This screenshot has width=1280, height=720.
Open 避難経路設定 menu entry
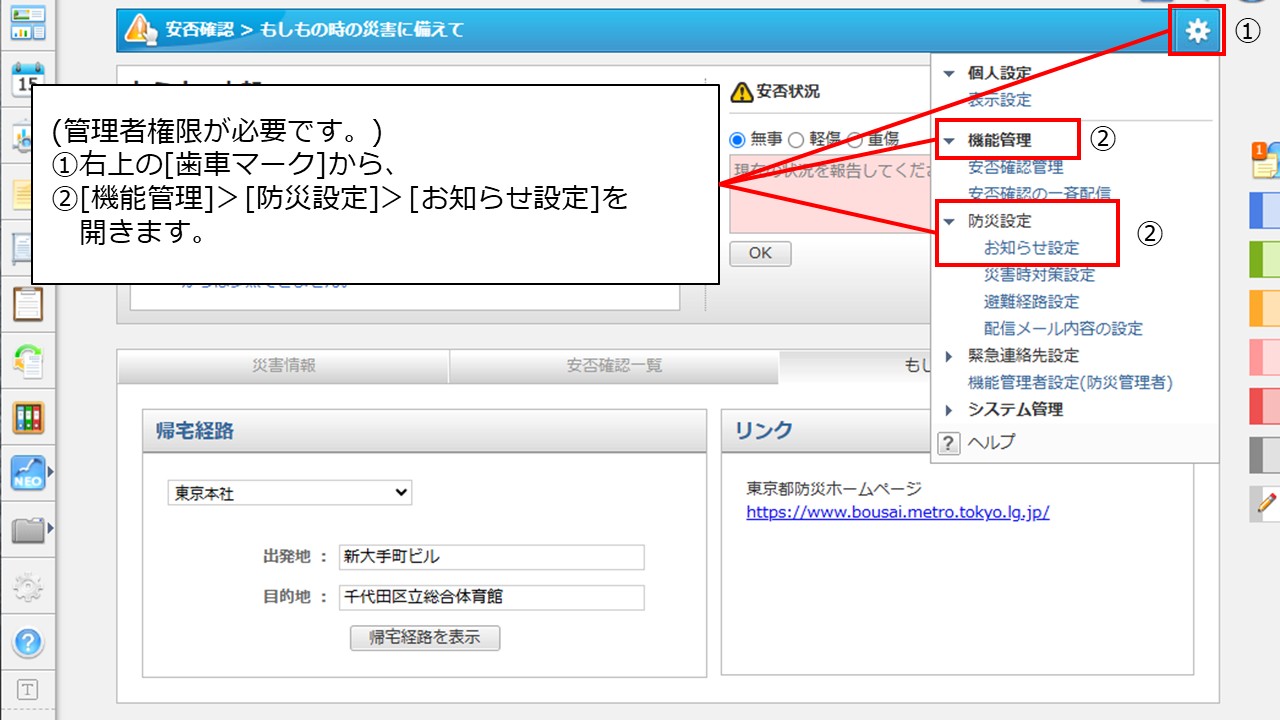(1032, 302)
